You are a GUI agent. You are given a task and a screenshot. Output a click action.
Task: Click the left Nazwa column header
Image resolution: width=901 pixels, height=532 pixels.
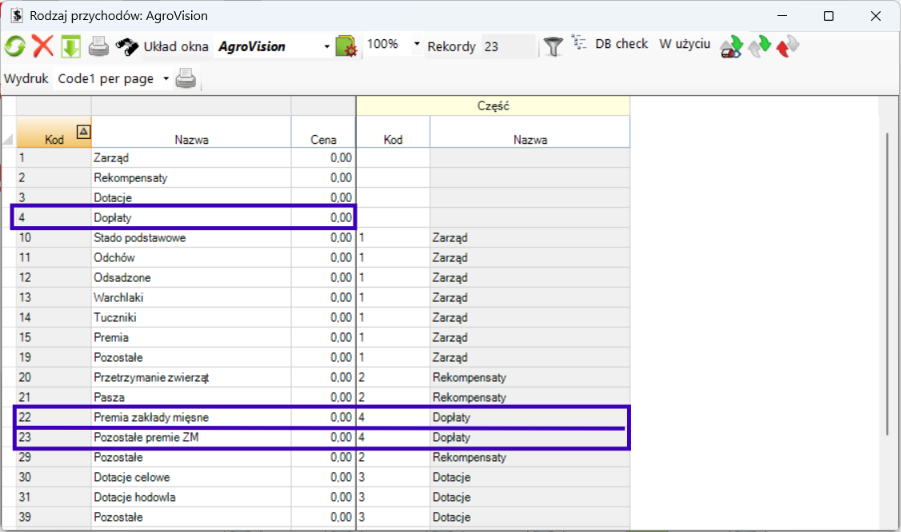click(x=191, y=132)
